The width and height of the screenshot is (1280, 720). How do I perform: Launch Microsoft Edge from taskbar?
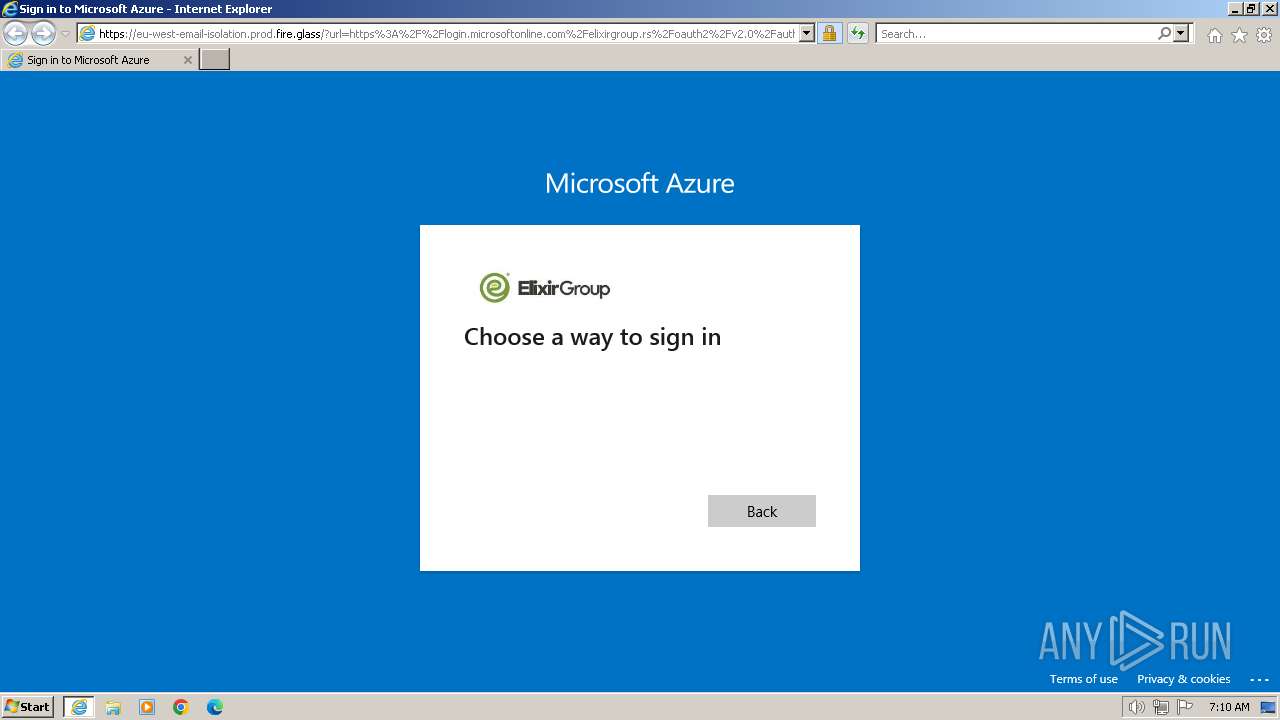coord(215,707)
